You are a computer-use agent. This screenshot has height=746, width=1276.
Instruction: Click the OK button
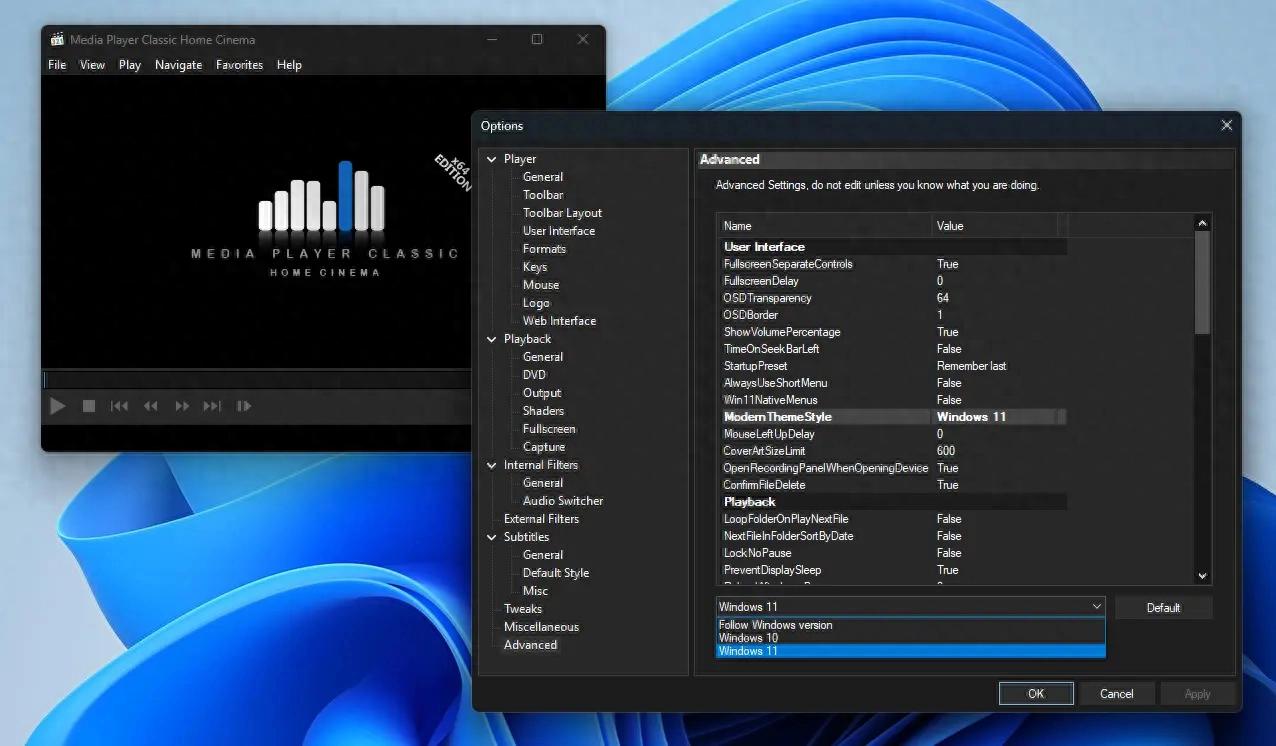tap(1036, 694)
